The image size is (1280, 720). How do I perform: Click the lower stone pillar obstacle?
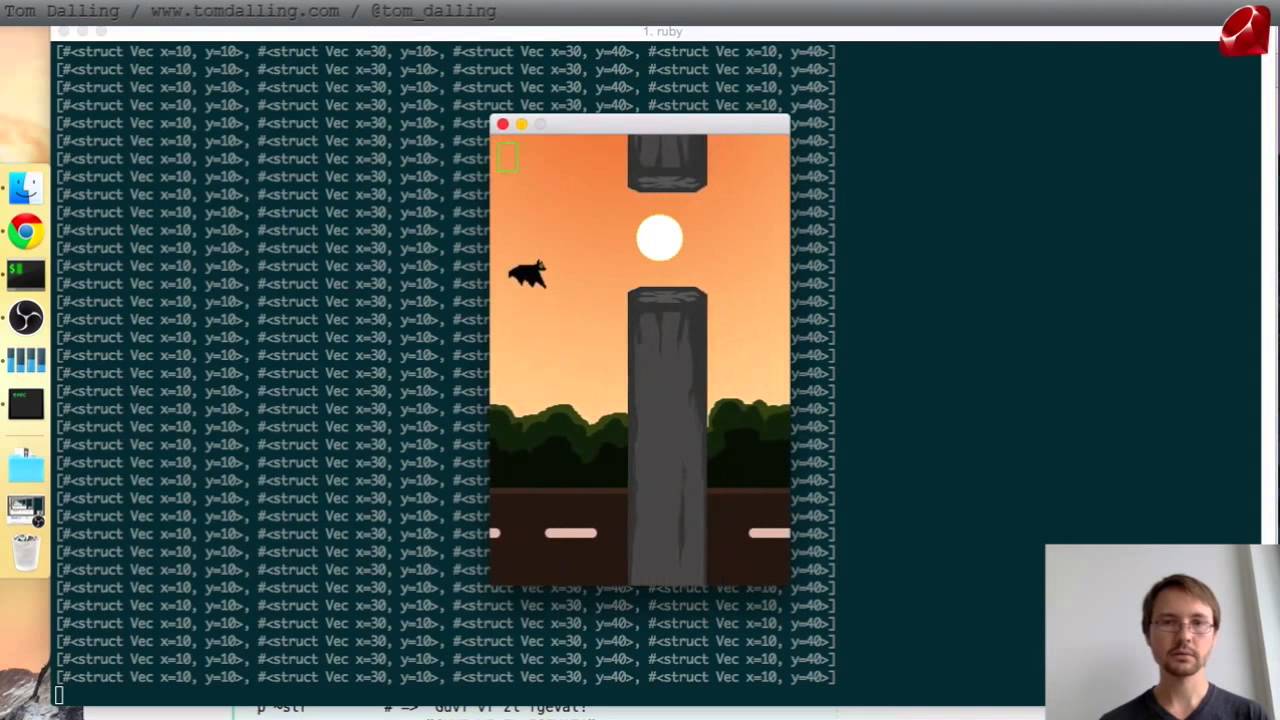667,436
